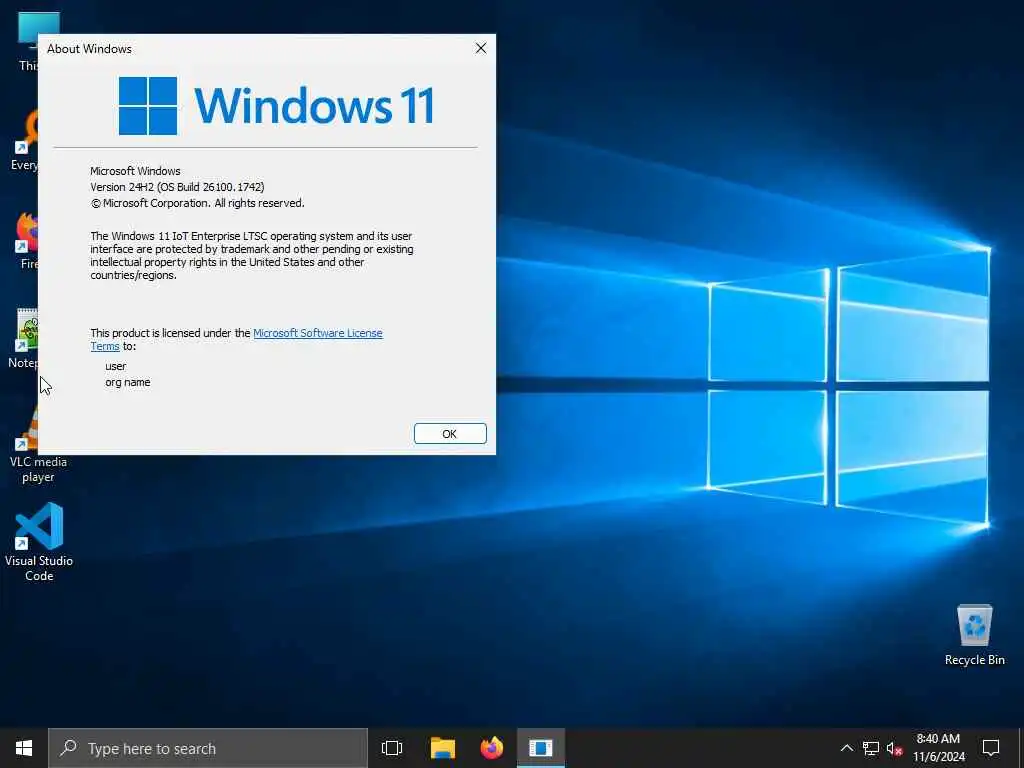
Task: Select the Recycle Bin desktop icon
Action: pyautogui.click(x=974, y=635)
